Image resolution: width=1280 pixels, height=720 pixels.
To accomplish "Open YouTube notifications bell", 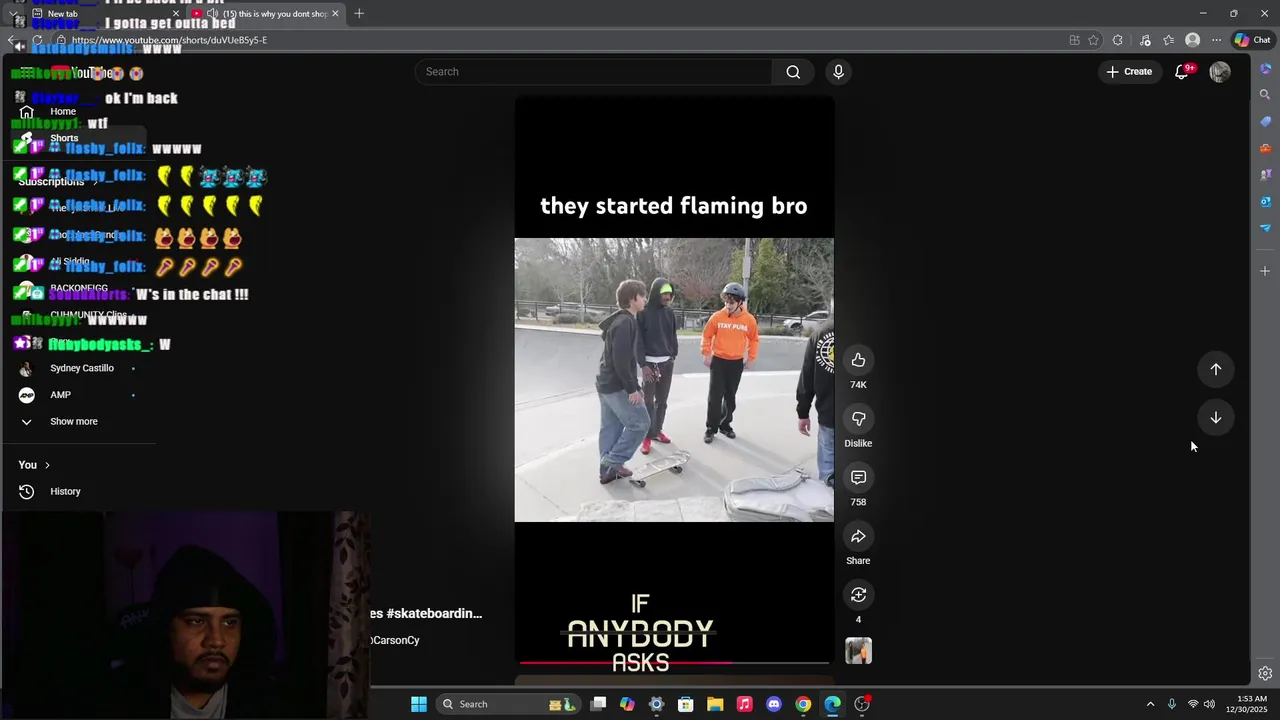I will (1182, 72).
